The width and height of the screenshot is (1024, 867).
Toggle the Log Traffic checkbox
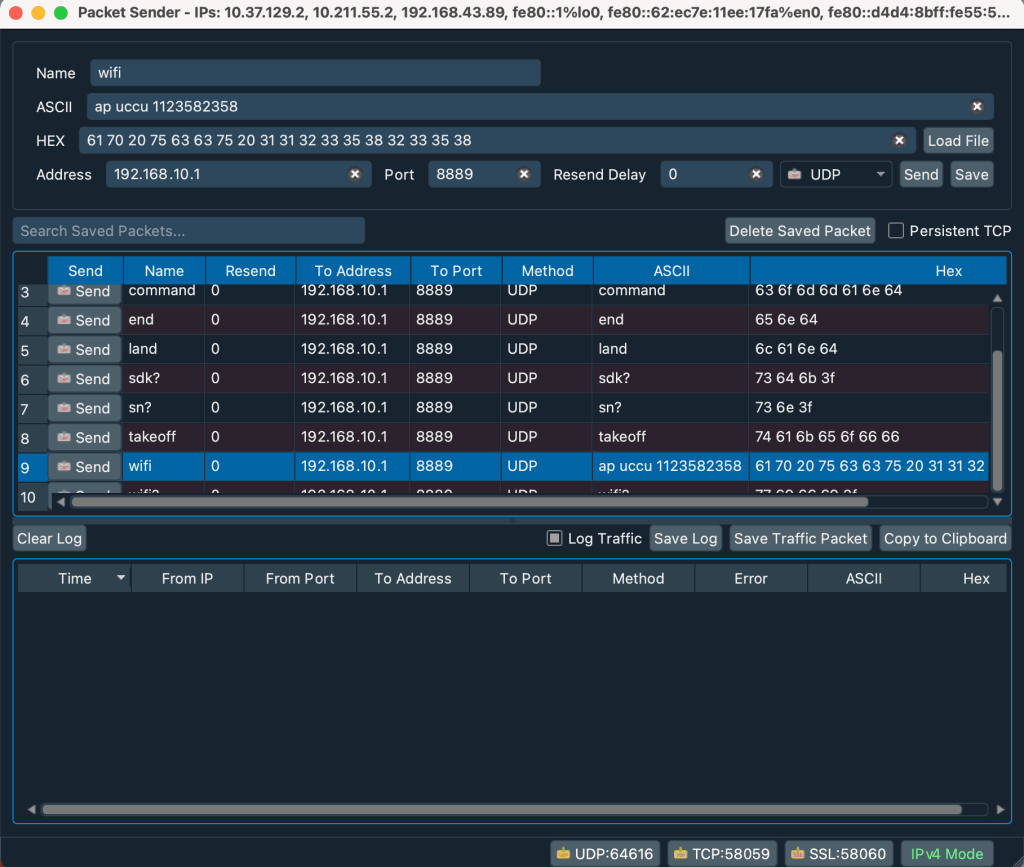click(554, 538)
